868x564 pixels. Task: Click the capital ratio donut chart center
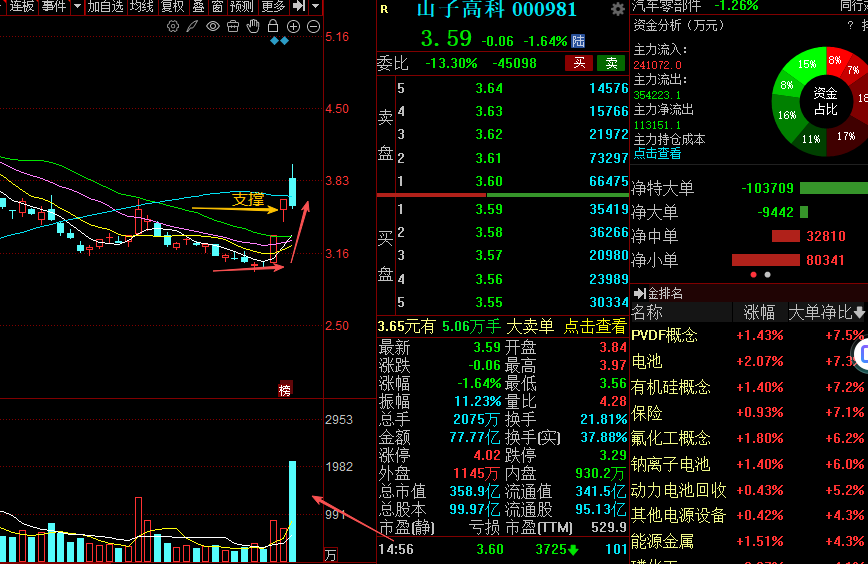[x=825, y=101]
